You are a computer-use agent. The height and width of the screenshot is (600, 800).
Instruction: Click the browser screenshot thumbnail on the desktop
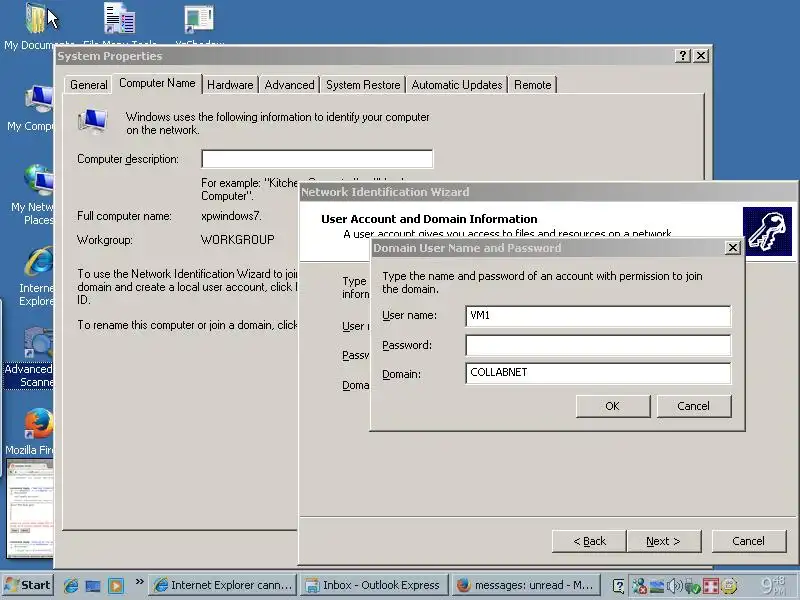(29, 509)
